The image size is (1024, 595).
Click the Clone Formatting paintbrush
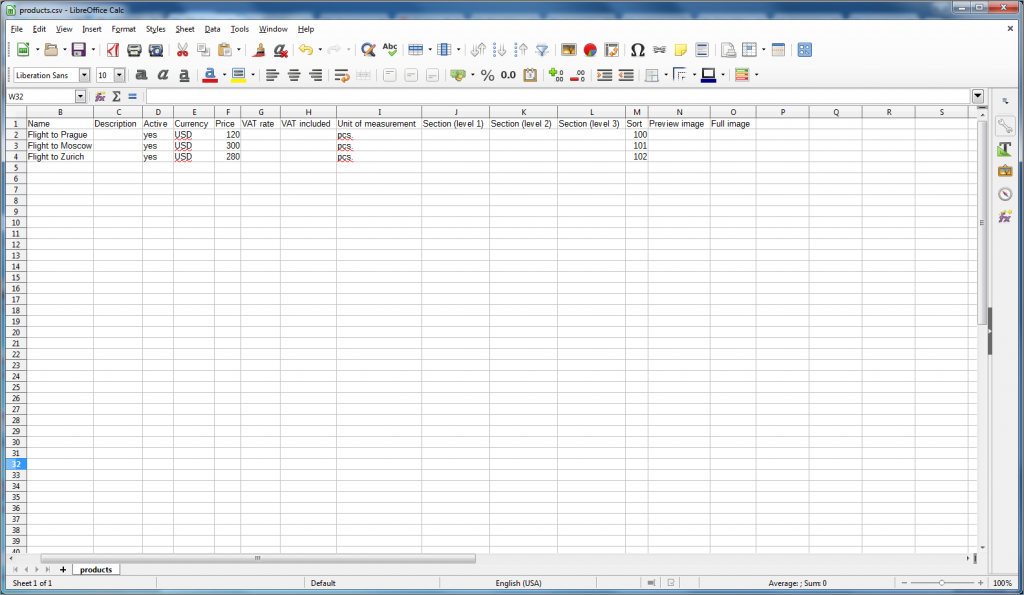pos(259,50)
